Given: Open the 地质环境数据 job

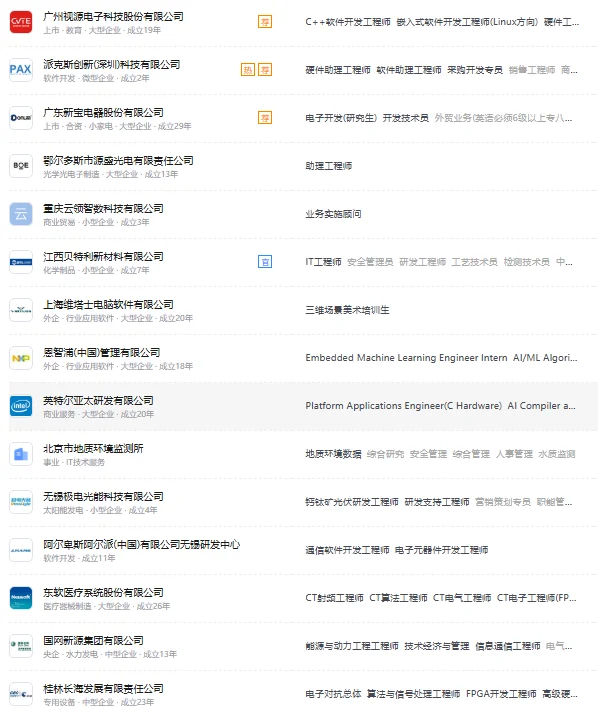Looking at the screenshot, I should pyautogui.click(x=333, y=454).
